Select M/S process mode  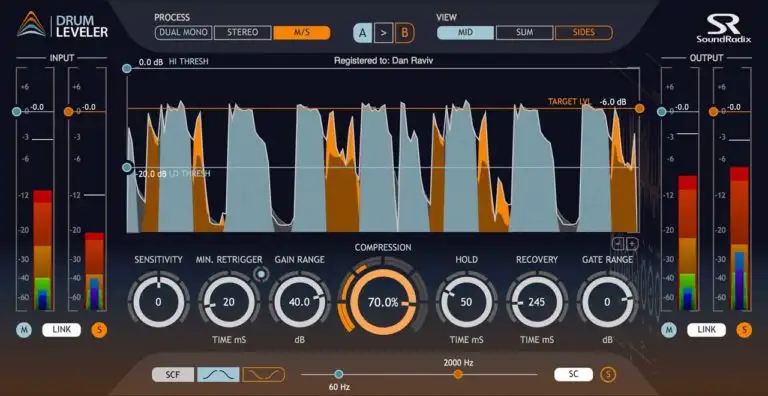[302, 33]
